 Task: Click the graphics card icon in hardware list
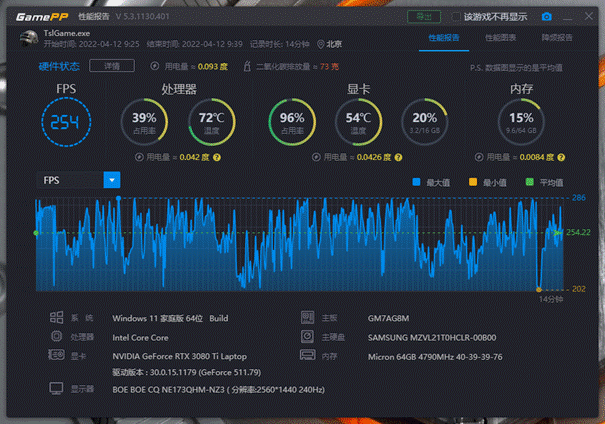point(56,356)
